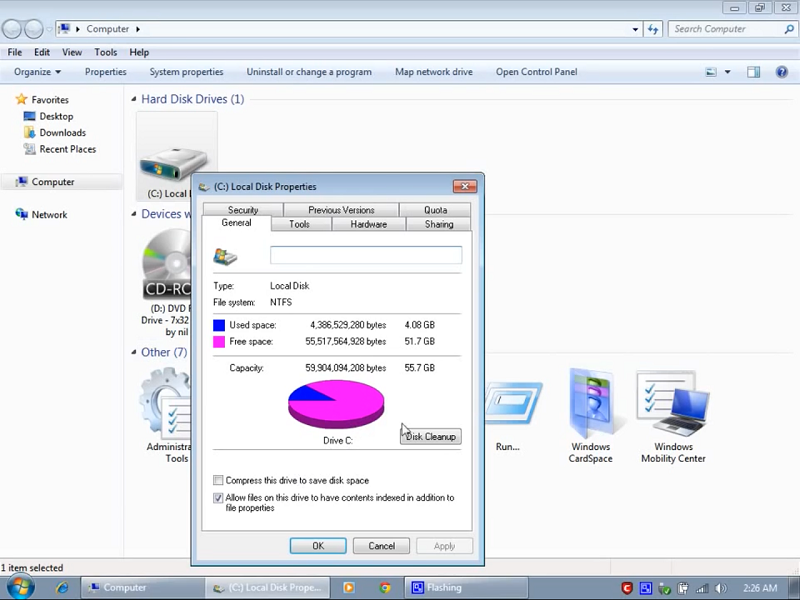This screenshot has height=600, width=800.
Task: Switch to the Security tab
Action: coord(243,210)
